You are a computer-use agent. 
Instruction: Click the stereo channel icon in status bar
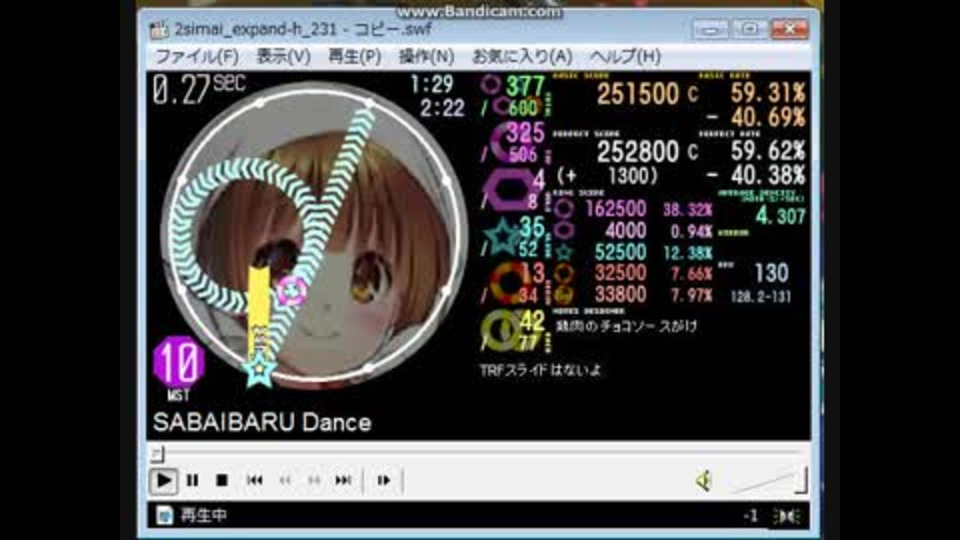click(787, 517)
